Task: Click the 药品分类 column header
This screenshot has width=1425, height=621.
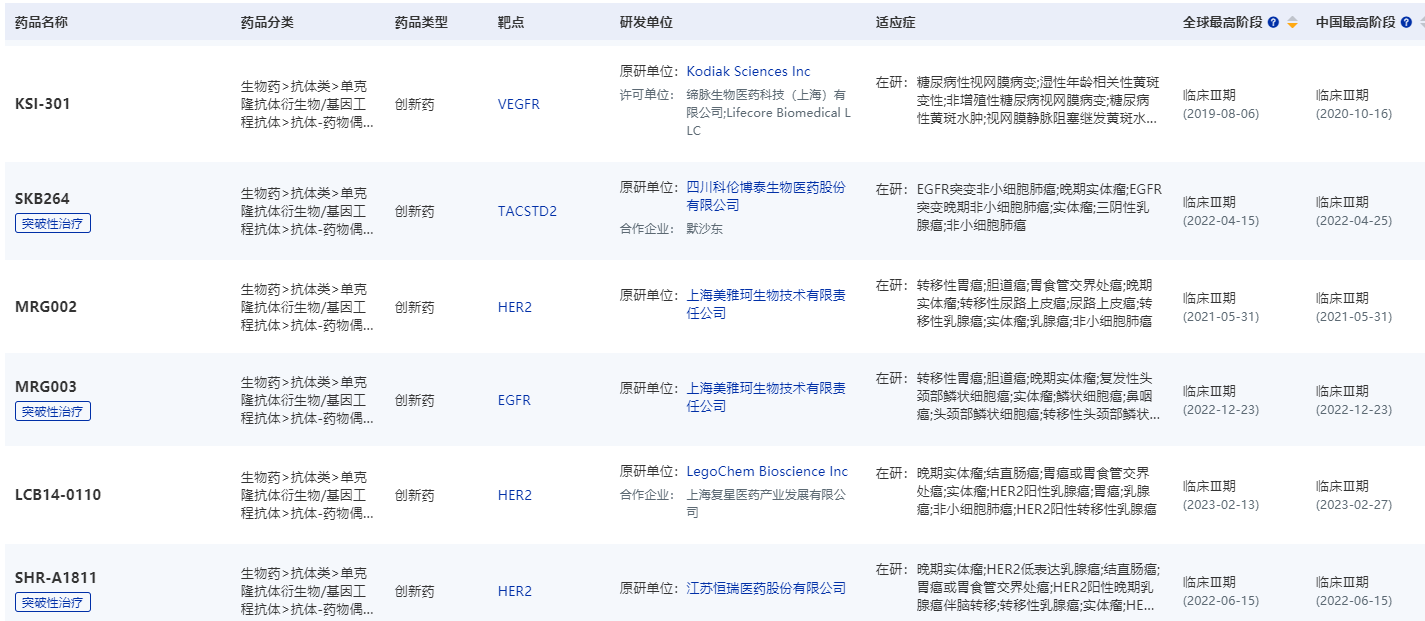Action: point(268,22)
